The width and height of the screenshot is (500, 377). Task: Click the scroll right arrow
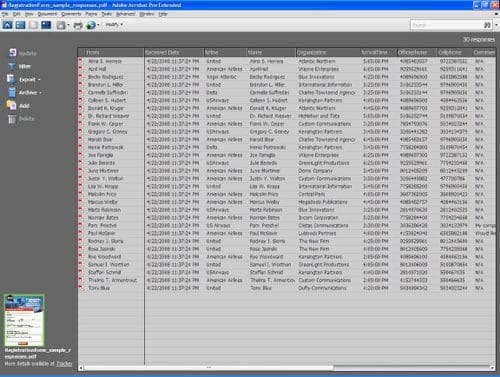[493, 368]
